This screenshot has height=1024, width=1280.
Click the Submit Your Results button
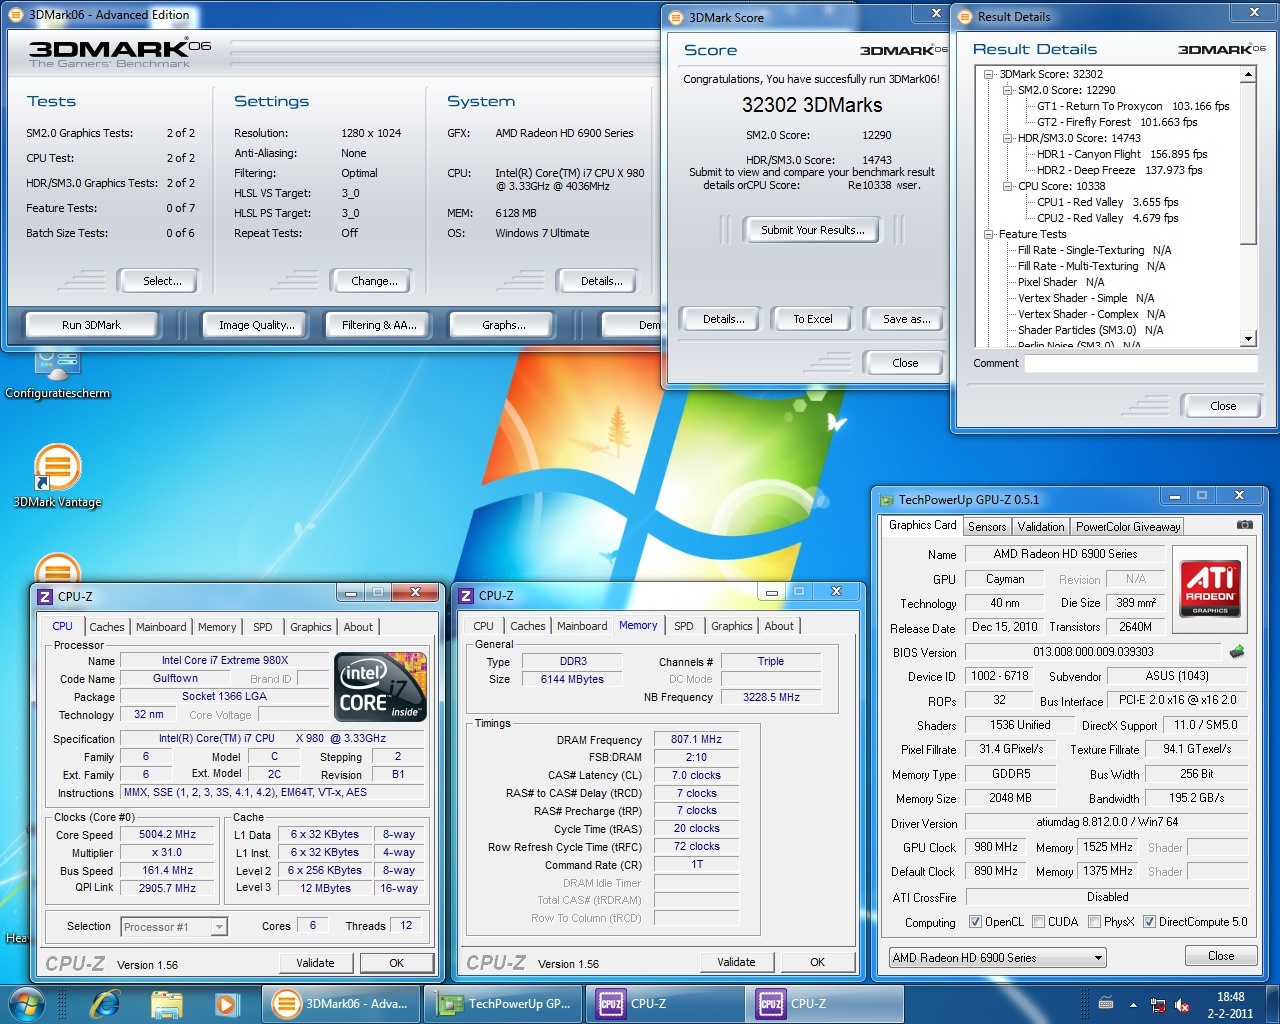point(811,230)
